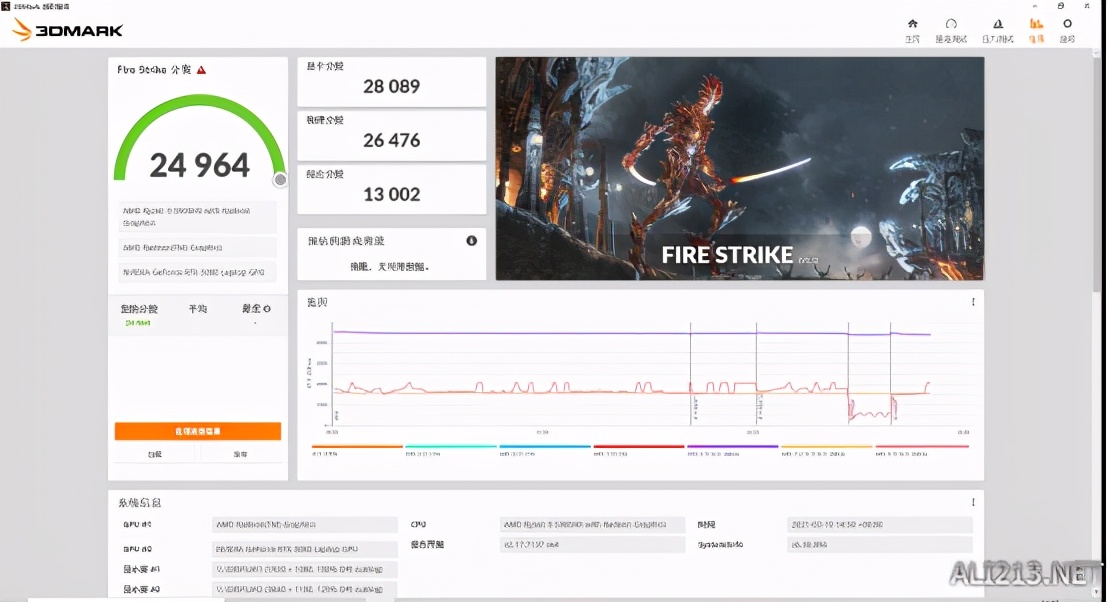The width and height of the screenshot is (1108, 602).
Task: Open the kebab menu of the monitoring chart panel
Action: (973, 302)
